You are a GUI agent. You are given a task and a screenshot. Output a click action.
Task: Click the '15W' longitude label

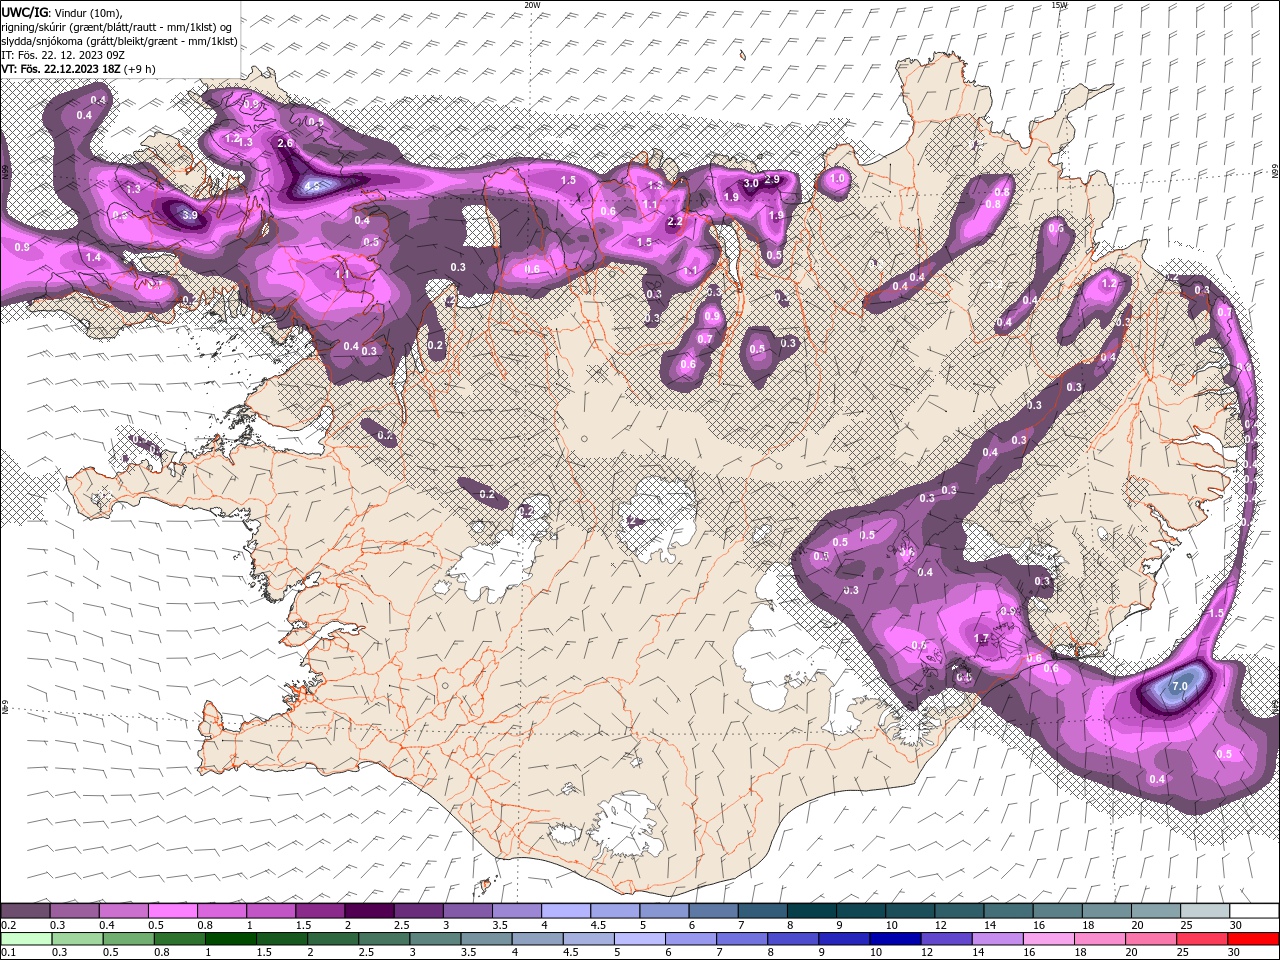[1059, 5]
